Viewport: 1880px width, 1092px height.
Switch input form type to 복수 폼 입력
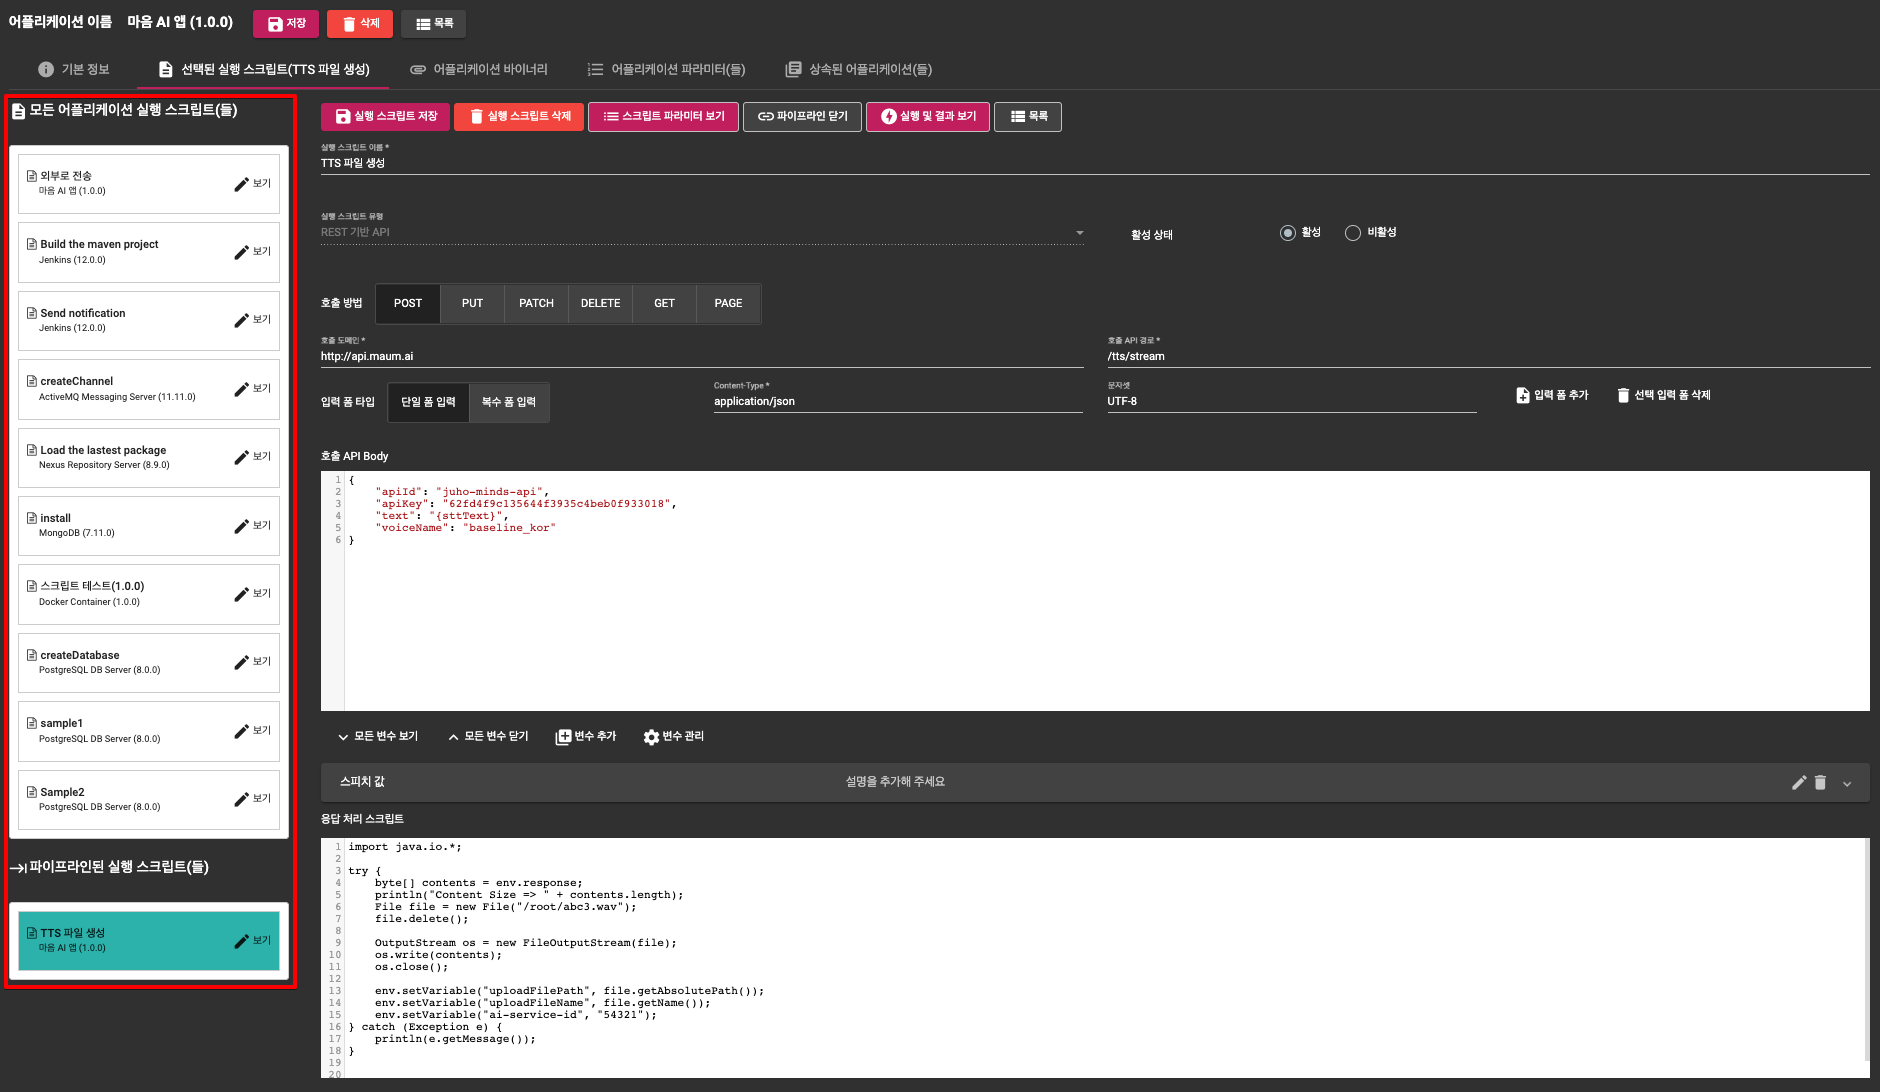click(509, 402)
